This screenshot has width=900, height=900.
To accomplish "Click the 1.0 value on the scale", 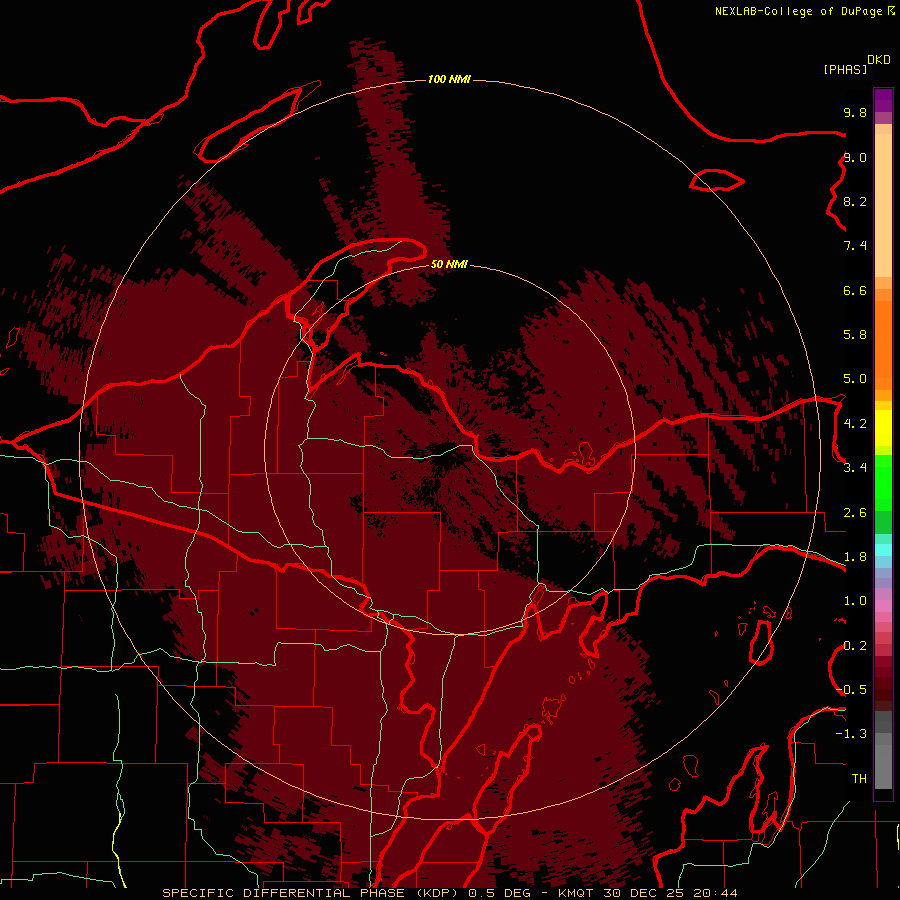I will [x=855, y=601].
